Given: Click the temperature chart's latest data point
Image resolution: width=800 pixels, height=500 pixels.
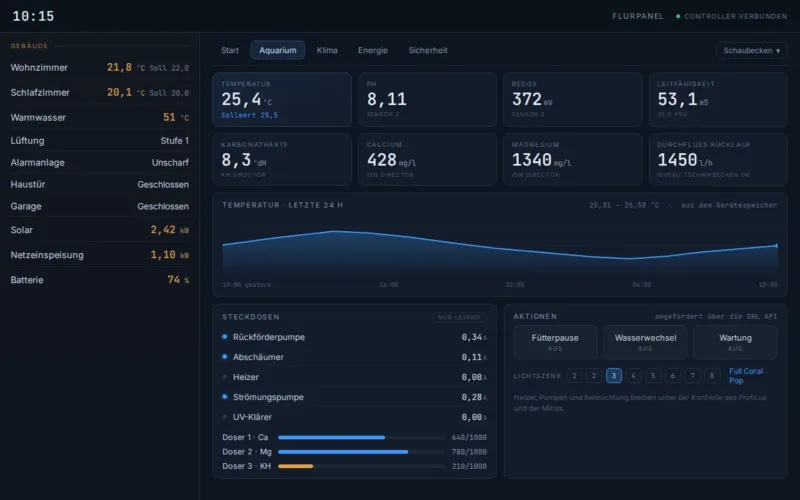Looking at the screenshot, I should click(x=777, y=246).
